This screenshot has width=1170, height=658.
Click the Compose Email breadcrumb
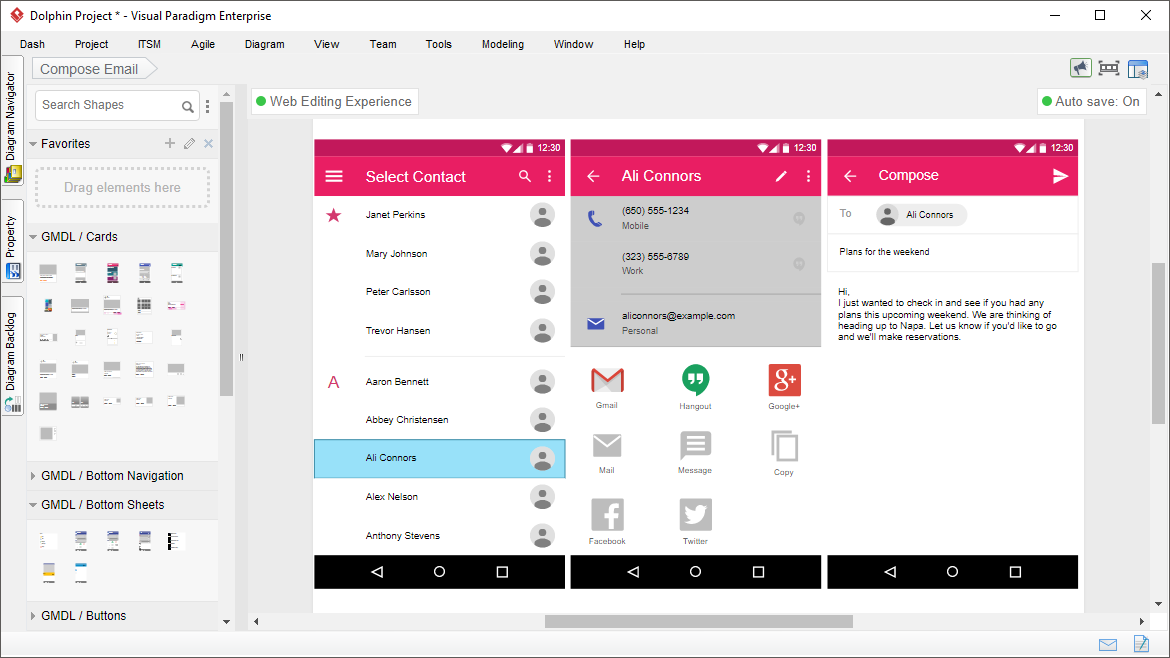[x=93, y=69]
